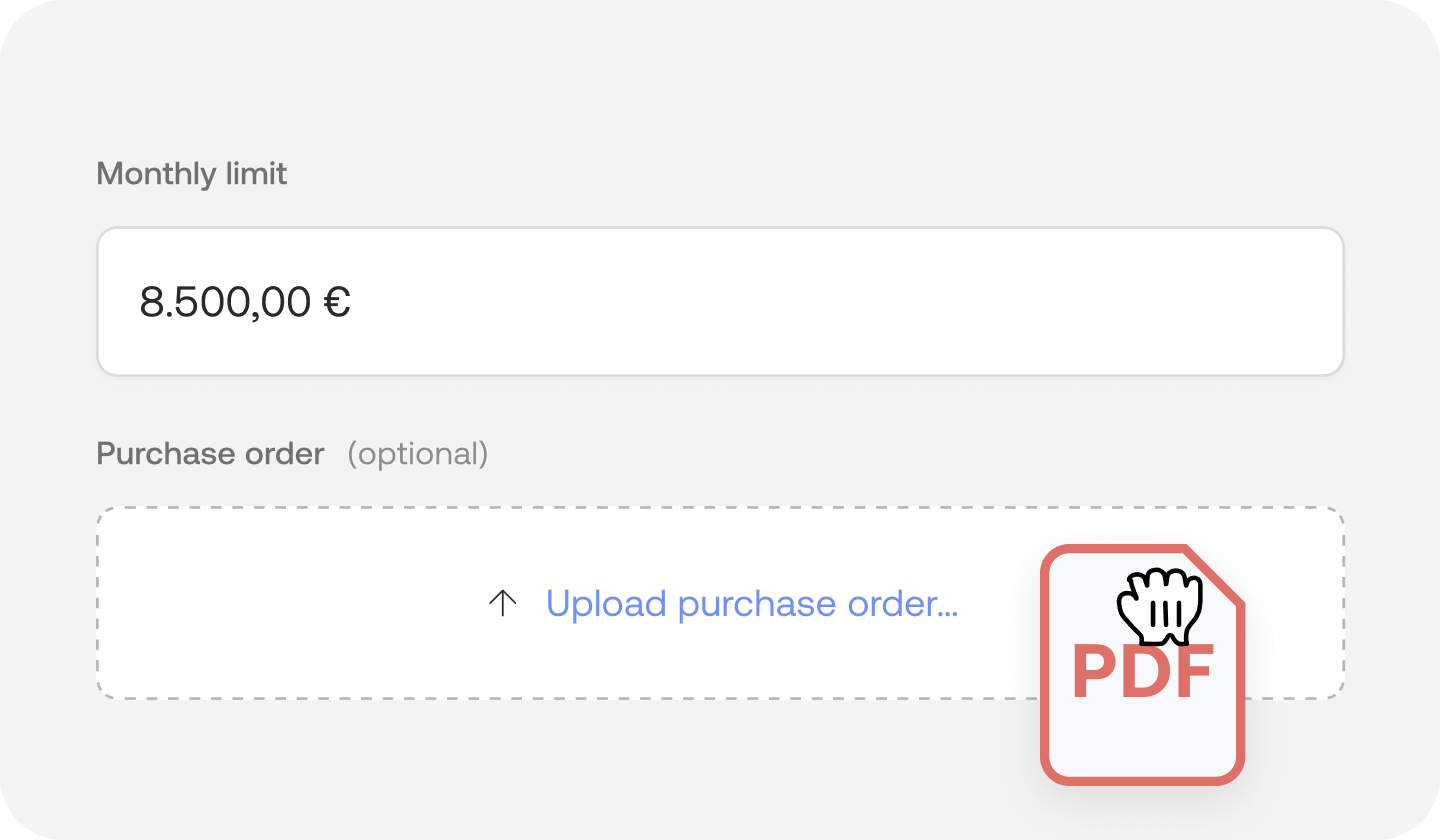Click the dragged PDF thumbnail's left edge
Screen dimensions: 1440x840
1045,690
